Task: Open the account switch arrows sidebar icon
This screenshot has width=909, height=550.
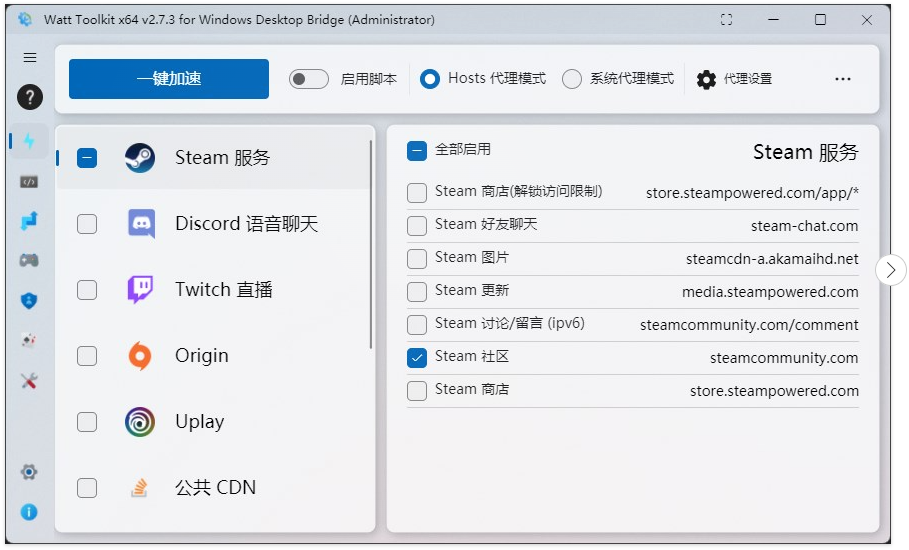Action: coord(29,221)
